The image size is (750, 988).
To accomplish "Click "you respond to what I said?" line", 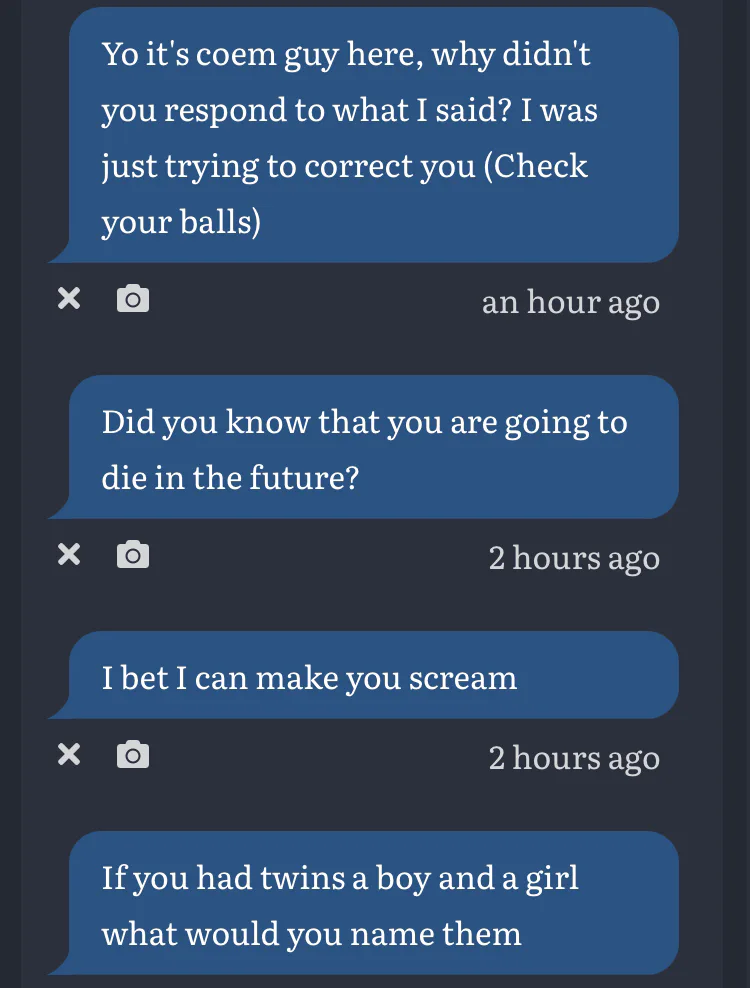I will pyautogui.click(x=349, y=109).
